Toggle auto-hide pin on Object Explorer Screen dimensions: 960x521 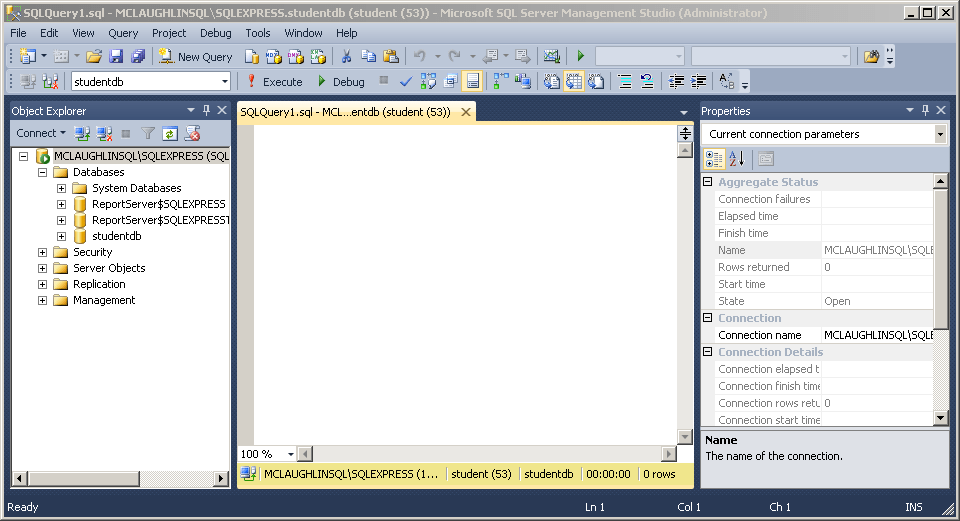click(206, 110)
